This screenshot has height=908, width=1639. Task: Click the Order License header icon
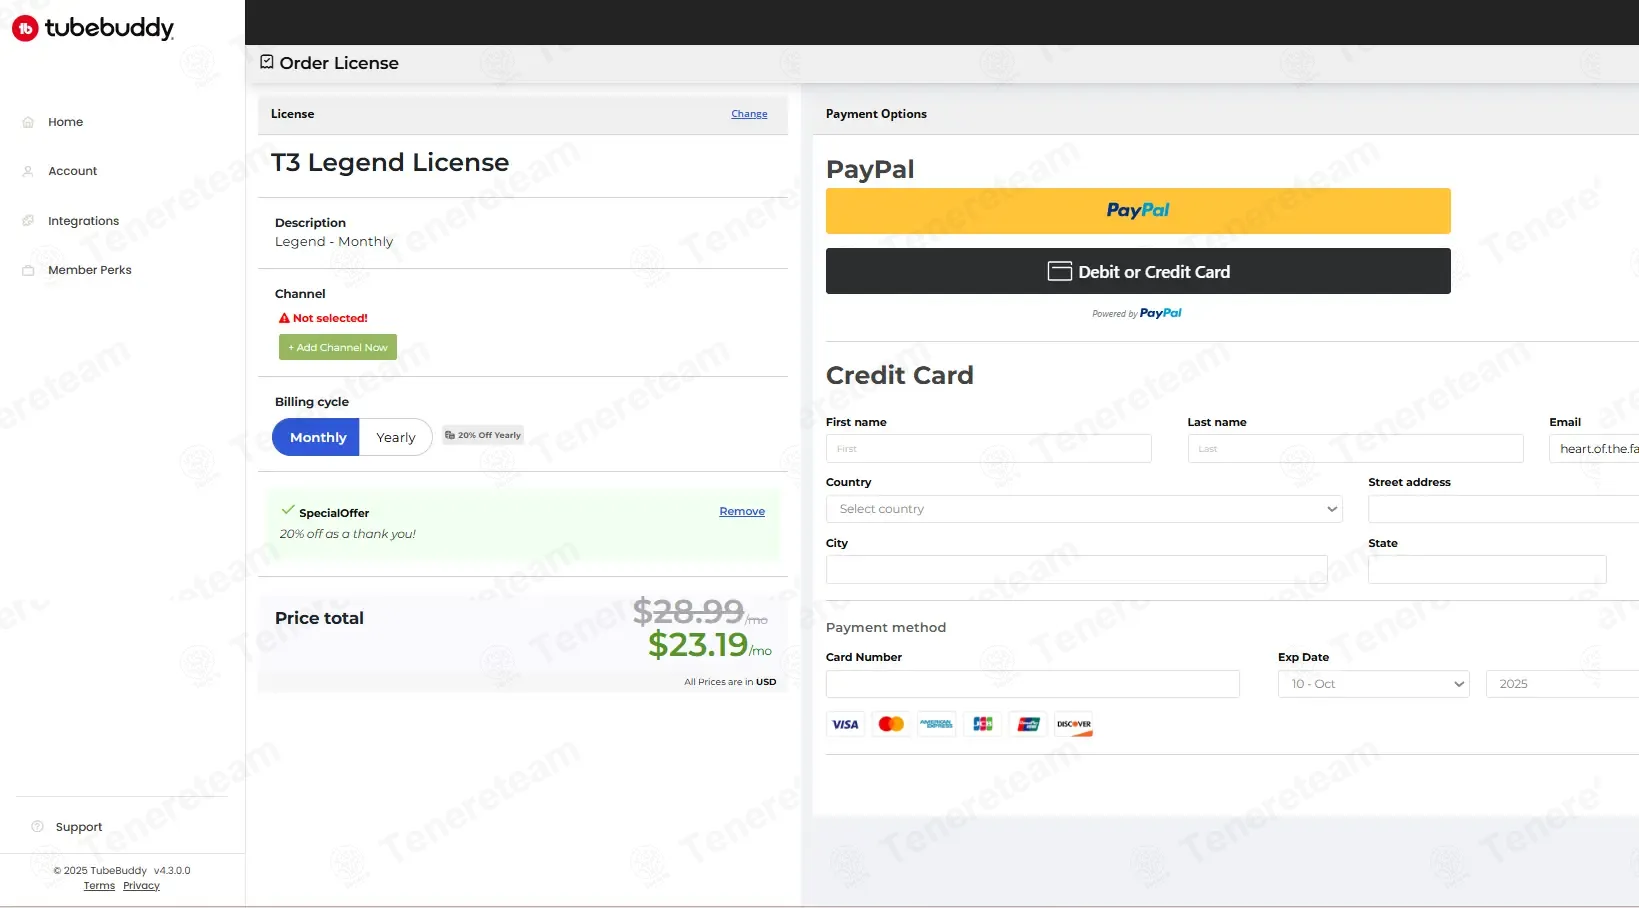tap(267, 62)
